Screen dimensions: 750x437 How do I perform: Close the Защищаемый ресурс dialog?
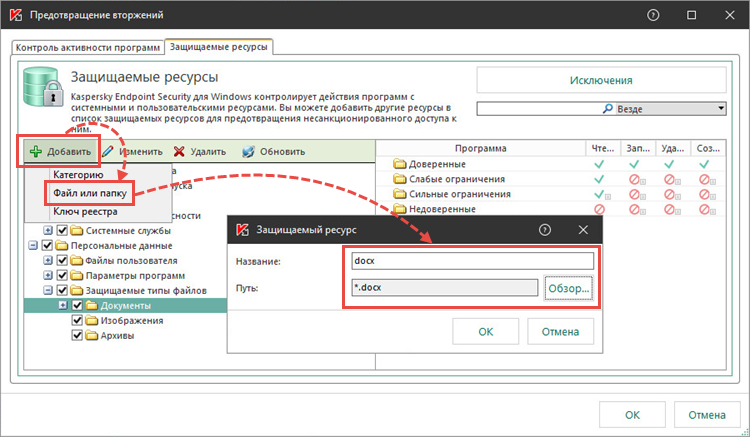(x=583, y=230)
